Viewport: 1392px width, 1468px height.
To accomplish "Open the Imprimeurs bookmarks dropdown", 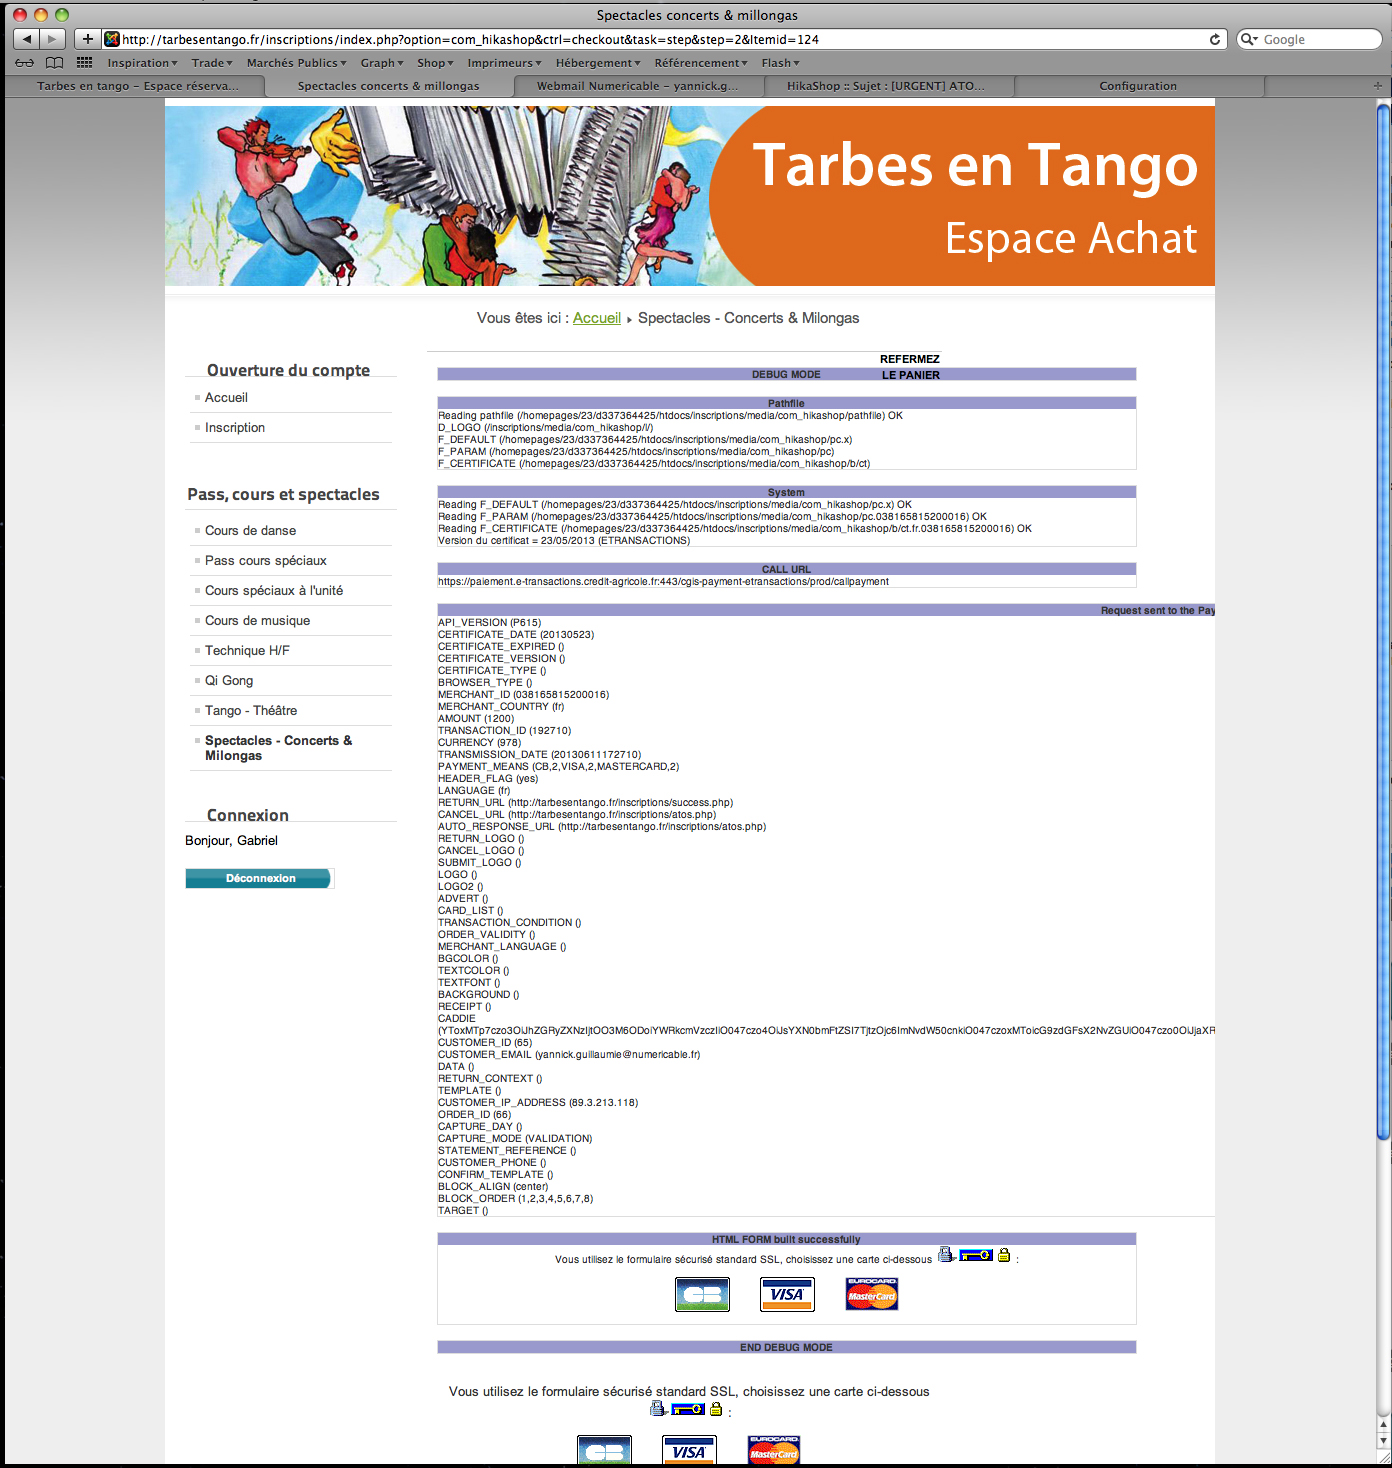I will [x=504, y=63].
